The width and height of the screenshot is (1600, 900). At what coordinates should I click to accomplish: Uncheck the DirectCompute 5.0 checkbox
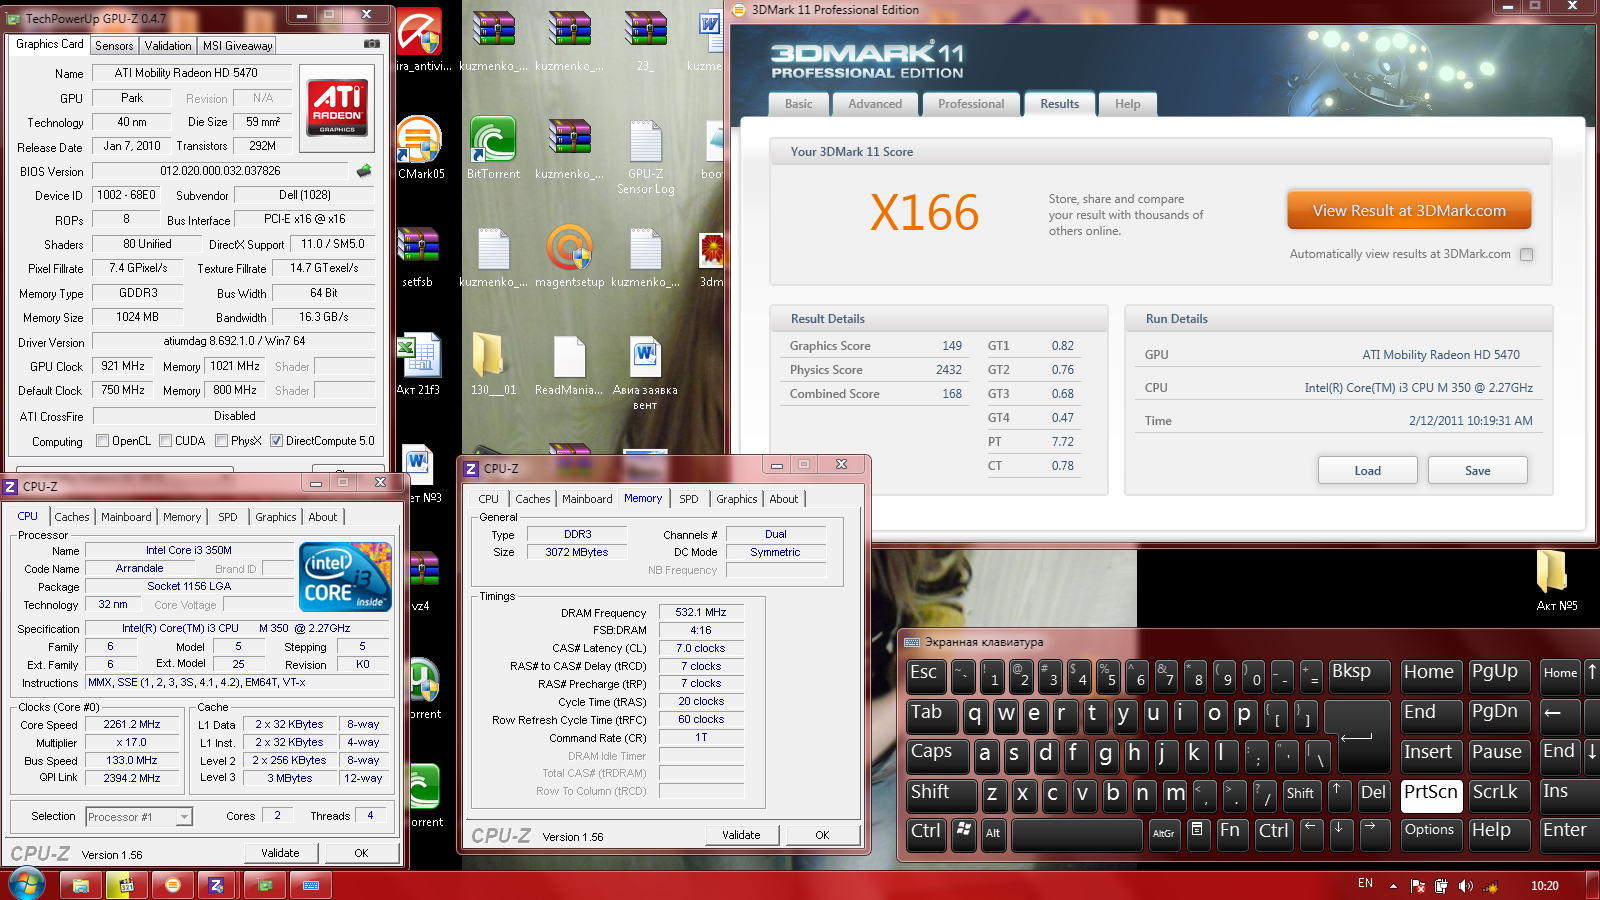(276, 441)
